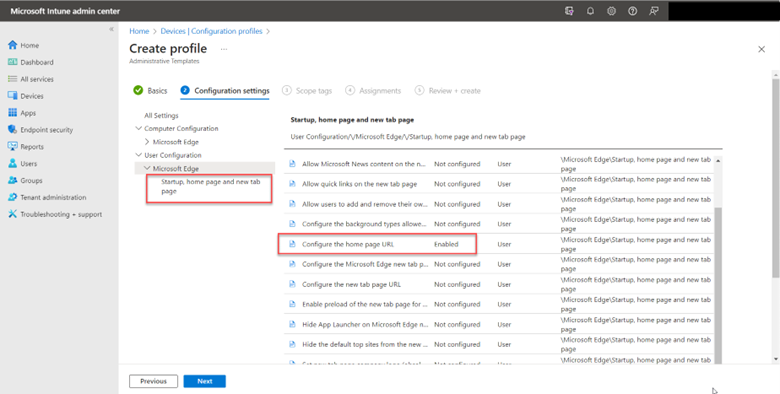Open Configure the home page URL setting

click(348, 244)
